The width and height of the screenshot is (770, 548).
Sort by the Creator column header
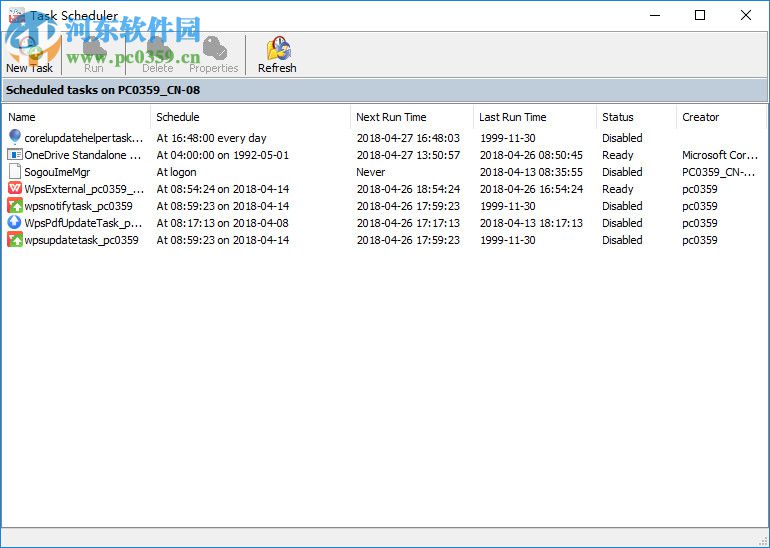700,117
